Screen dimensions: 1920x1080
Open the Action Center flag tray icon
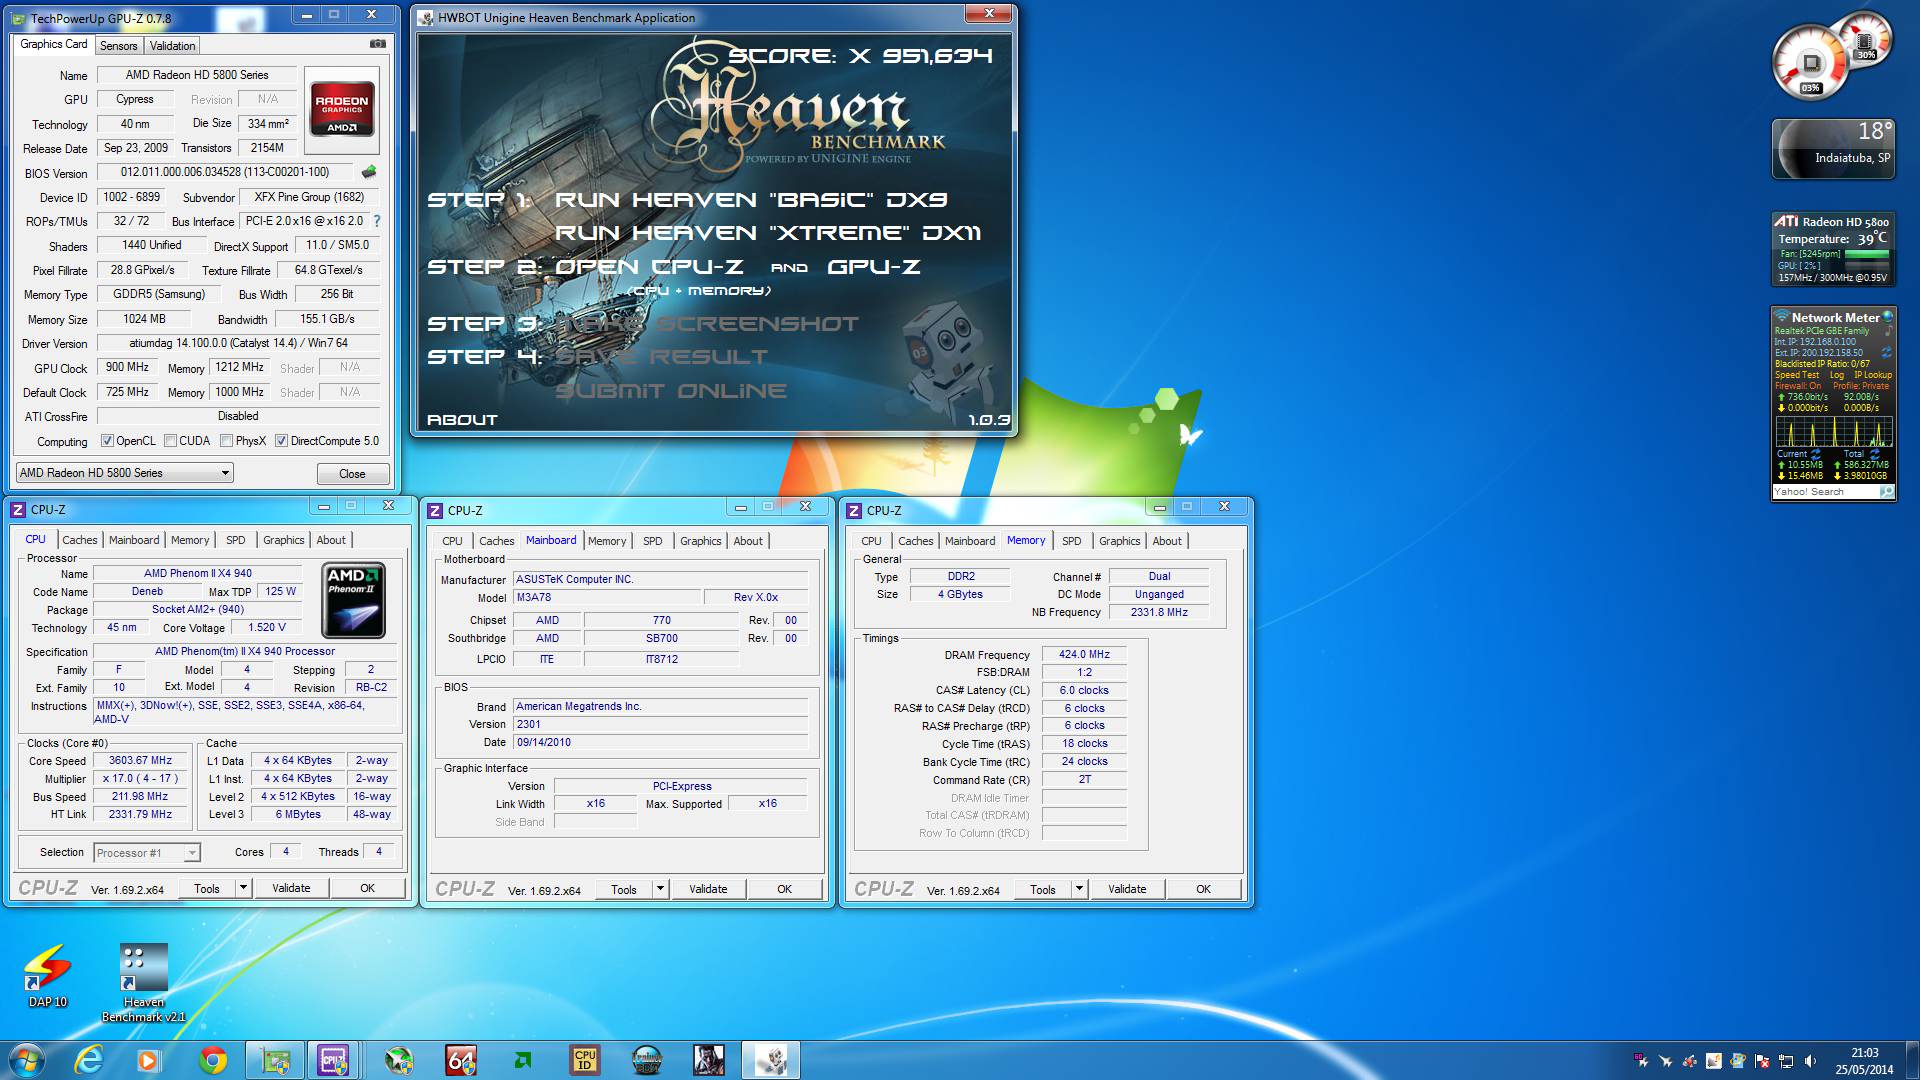pyautogui.click(x=1762, y=1061)
